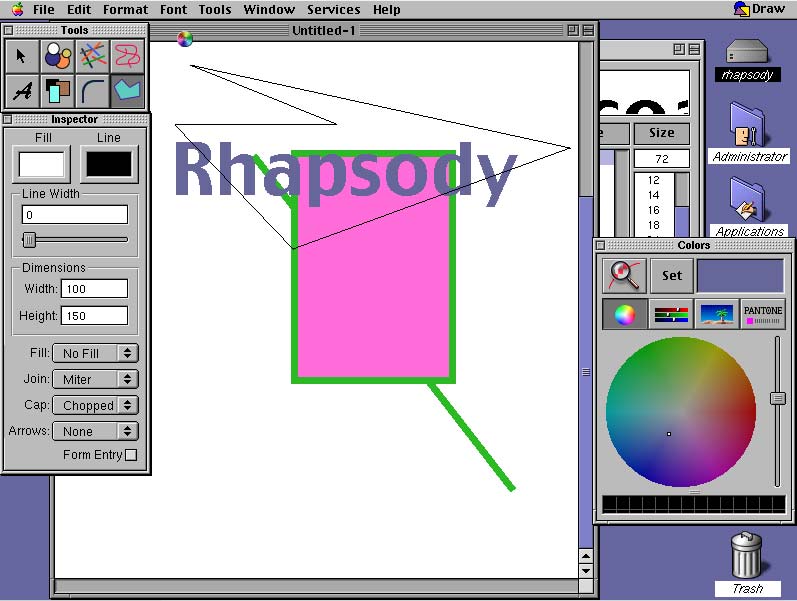The width and height of the screenshot is (797, 601).
Task: Open the Cap popup showing Chopped
Action: pyautogui.click(x=95, y=405)
